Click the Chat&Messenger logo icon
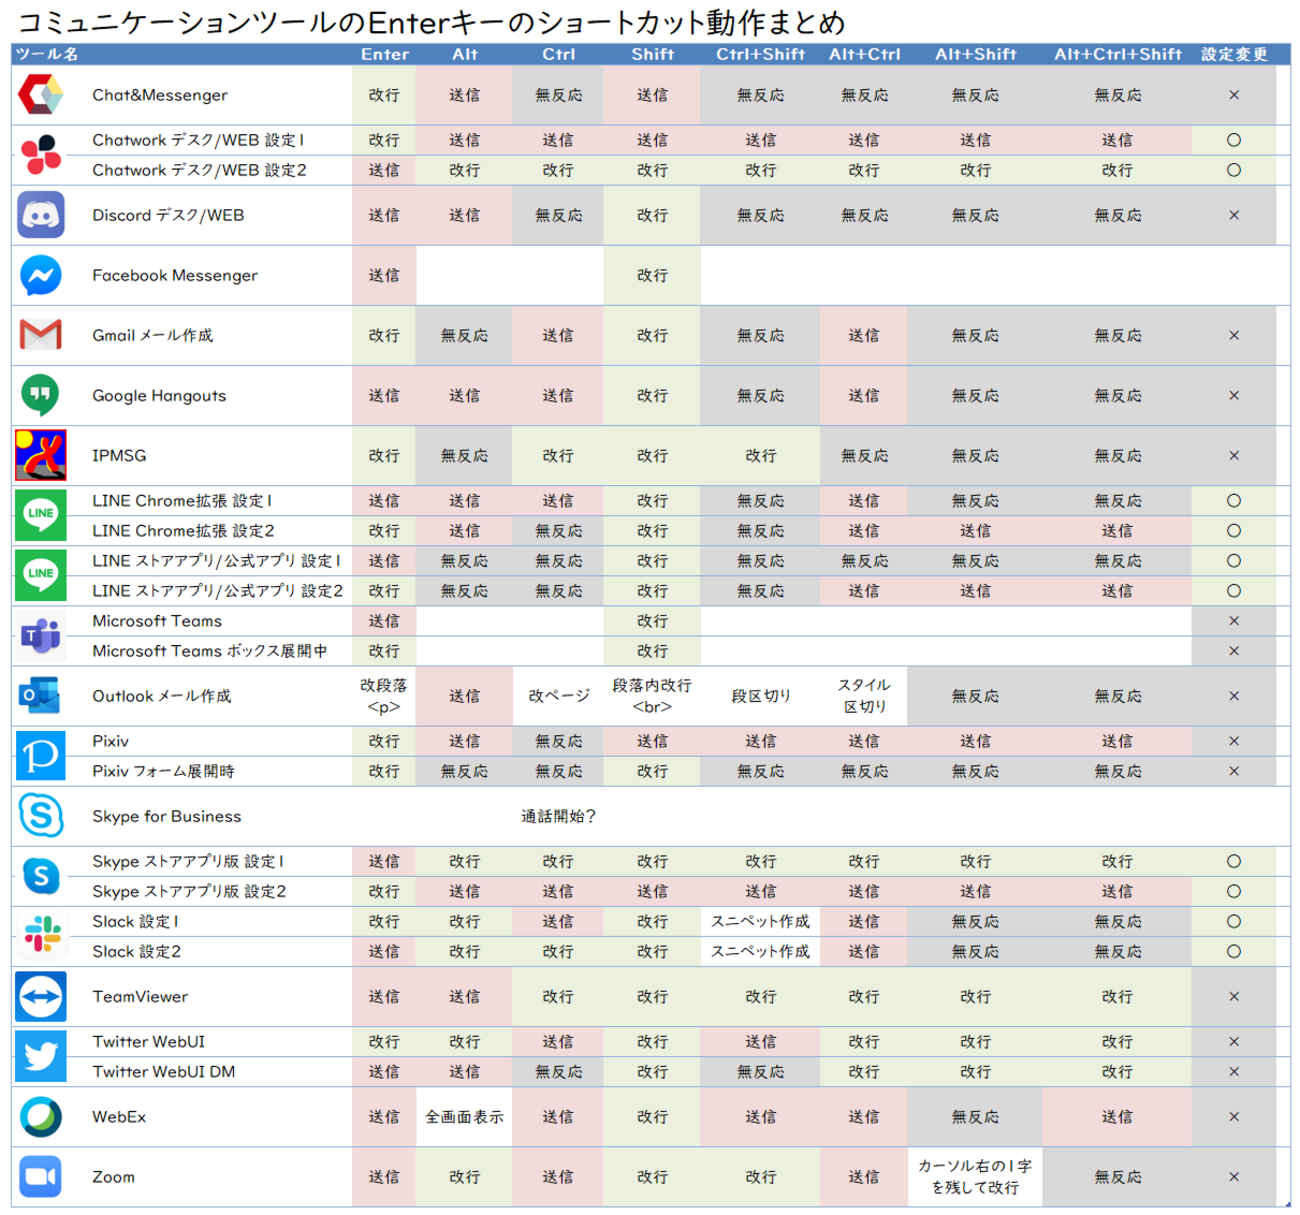This screenshot has width=1300, height=1215. [x=41, y=95]
